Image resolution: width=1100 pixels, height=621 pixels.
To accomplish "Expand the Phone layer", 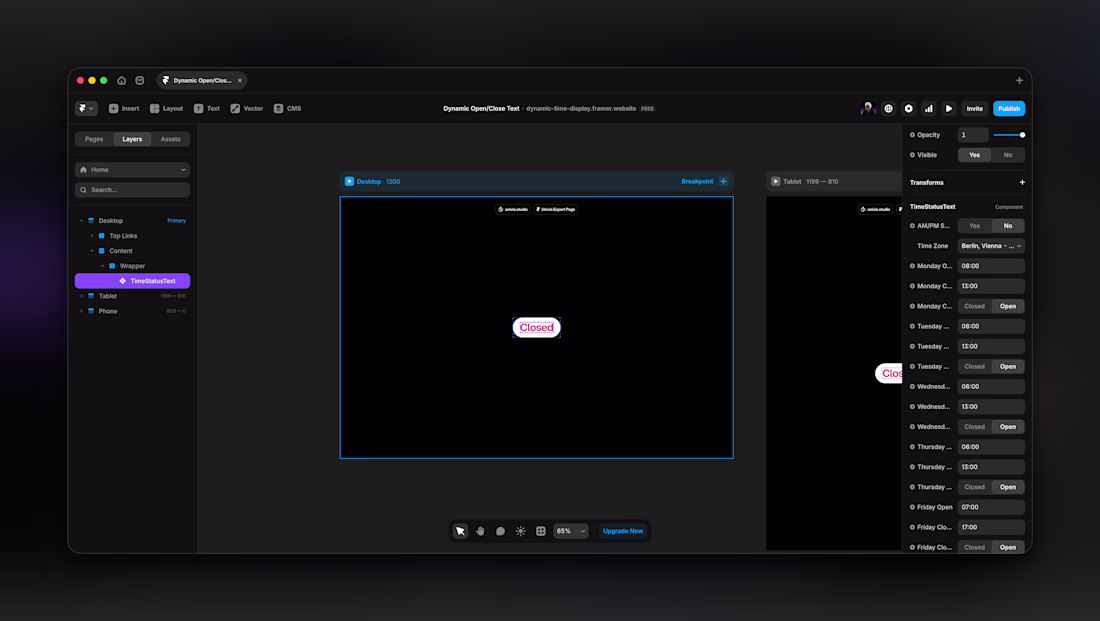I will point(81,312).
